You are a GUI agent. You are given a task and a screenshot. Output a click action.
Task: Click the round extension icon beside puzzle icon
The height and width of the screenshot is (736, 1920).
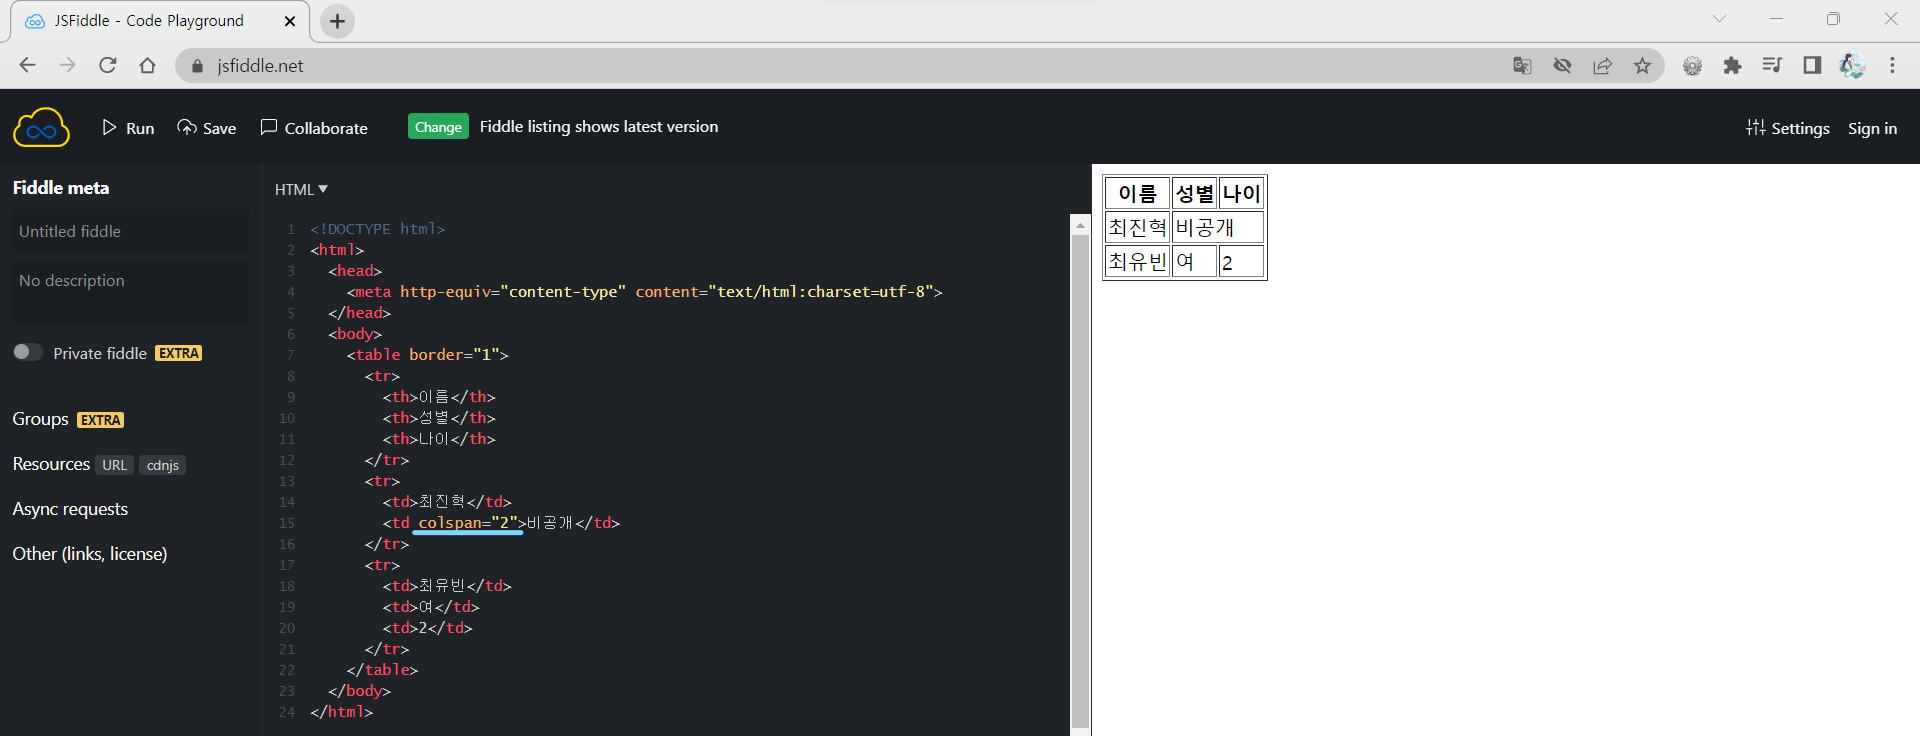[x=1692, y=66]
